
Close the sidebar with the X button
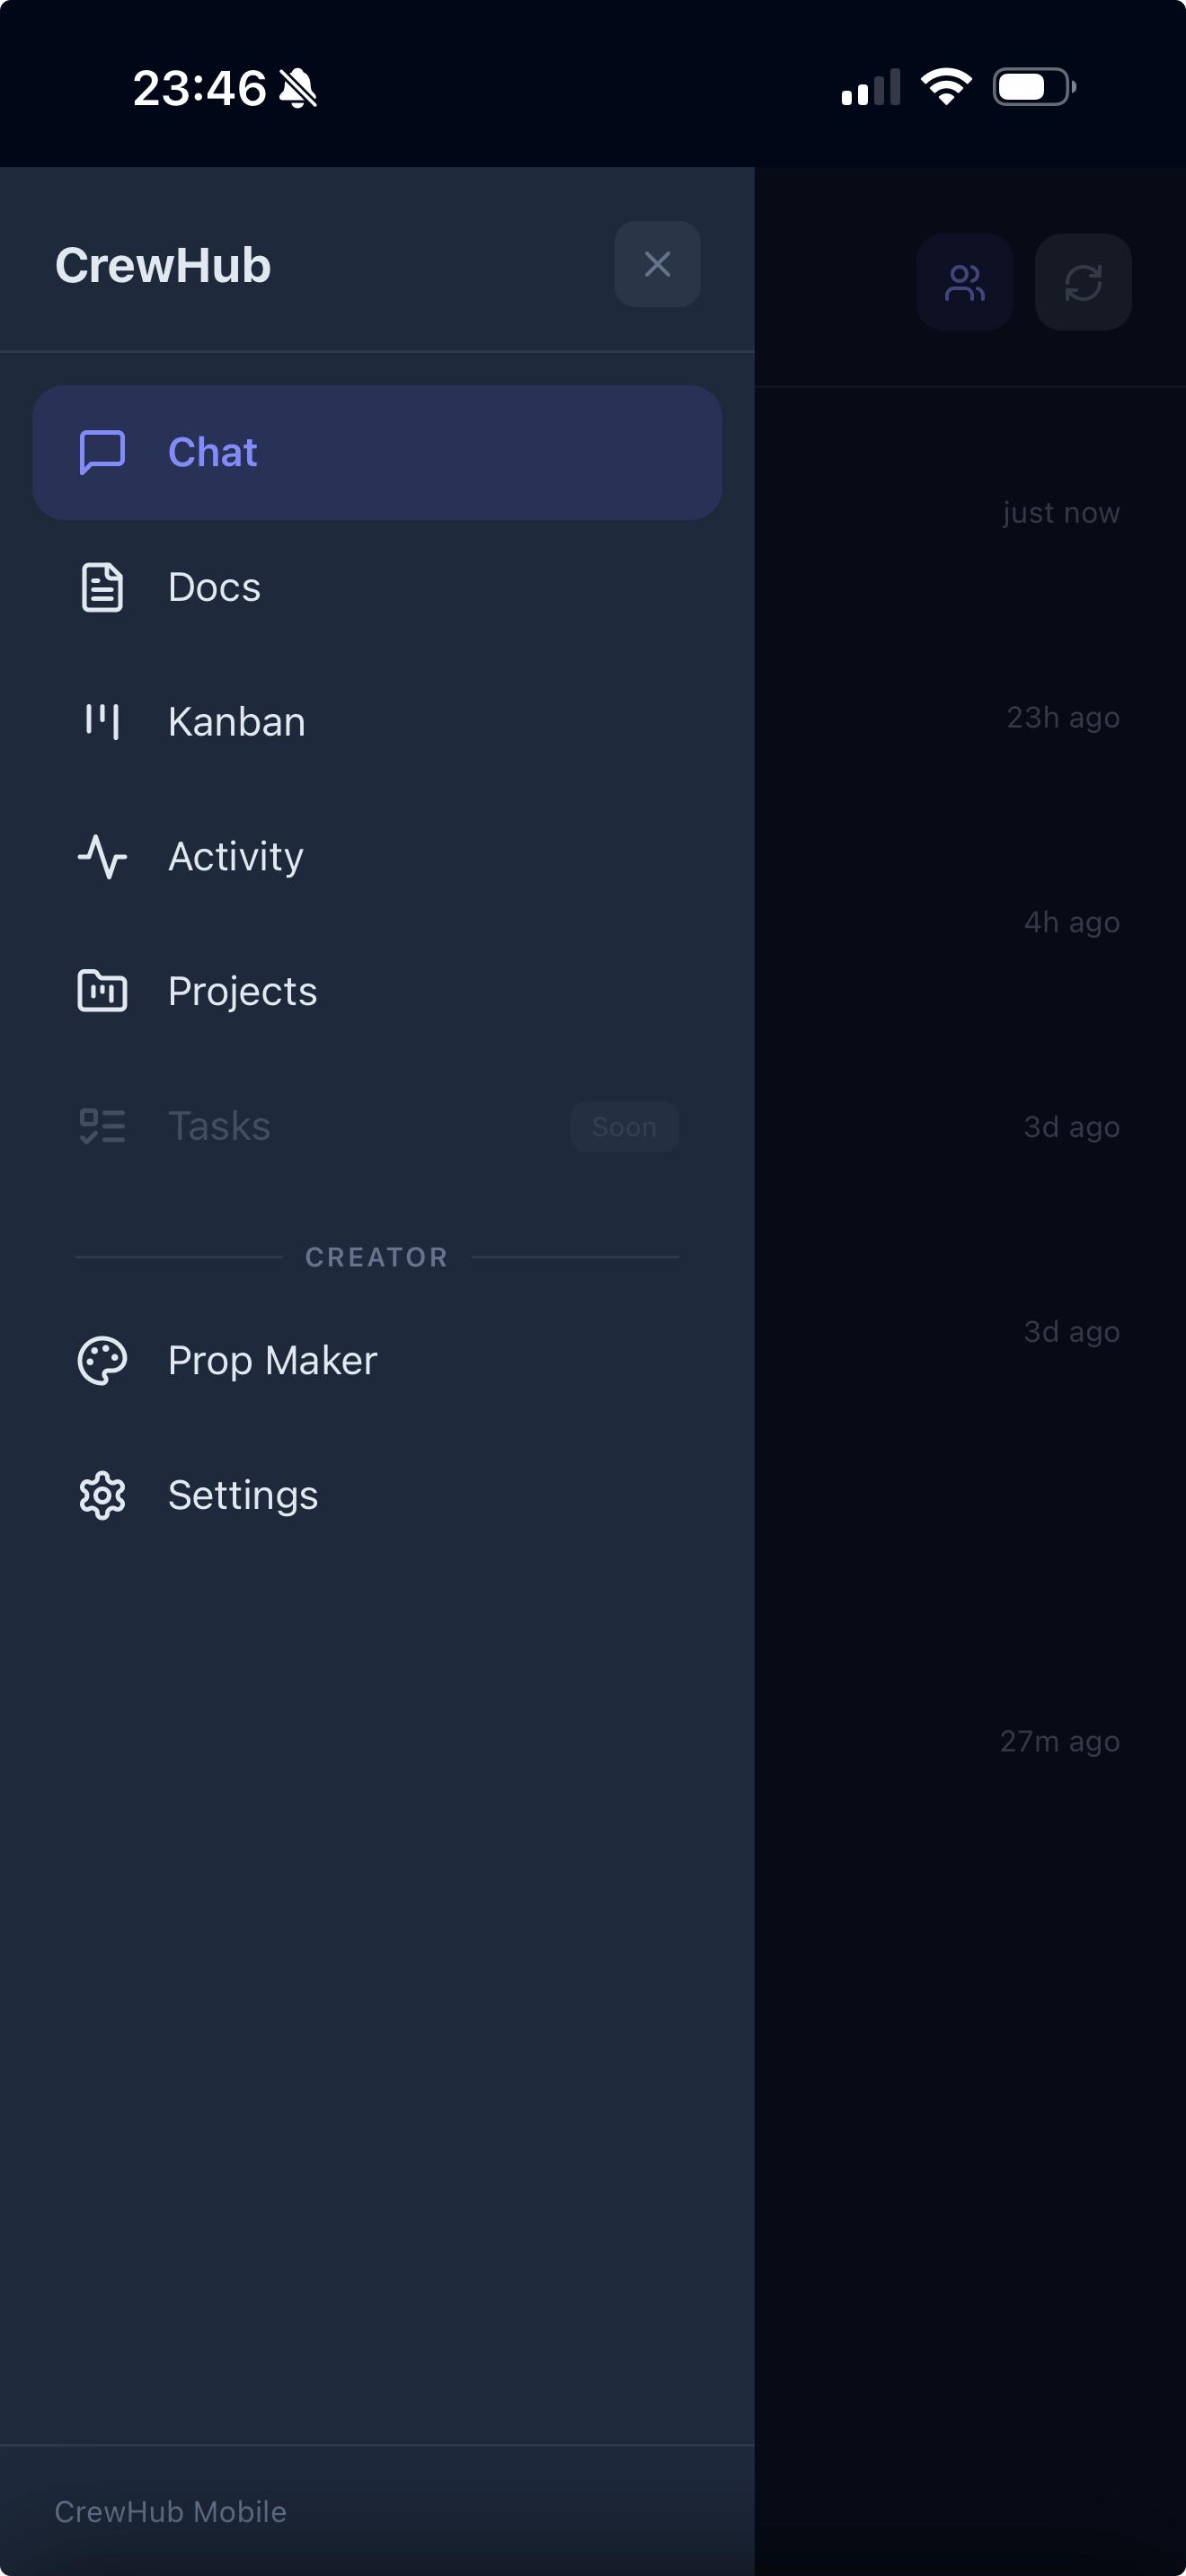657,264
